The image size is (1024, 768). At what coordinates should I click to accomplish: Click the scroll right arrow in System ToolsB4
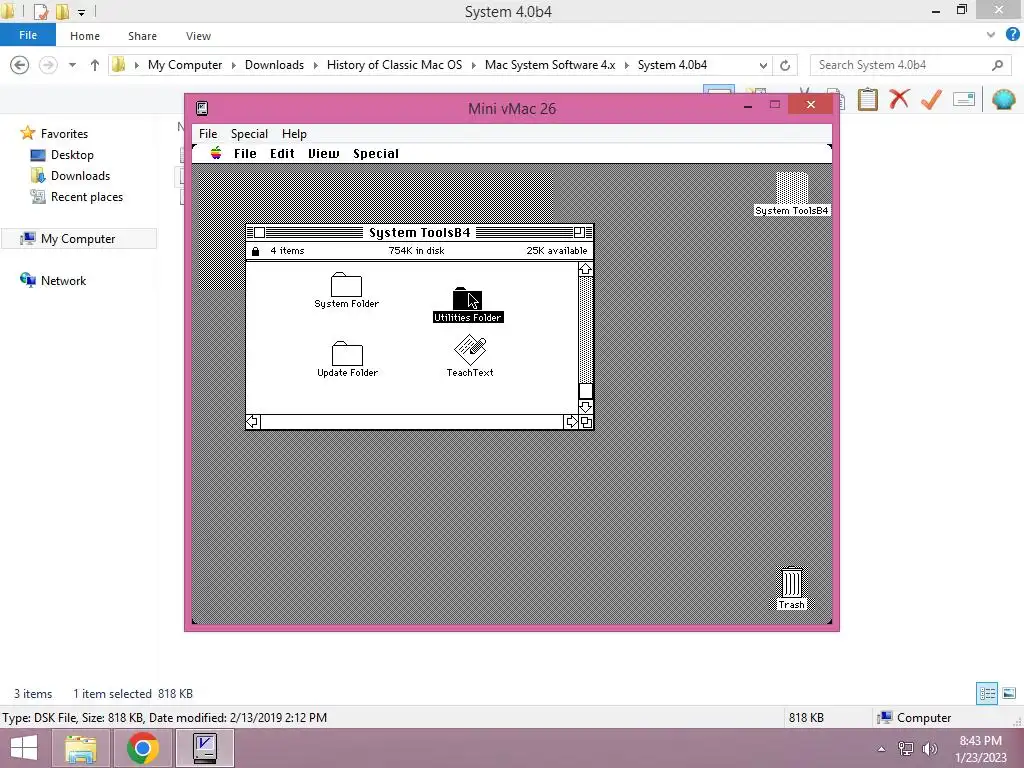(571, 422)
